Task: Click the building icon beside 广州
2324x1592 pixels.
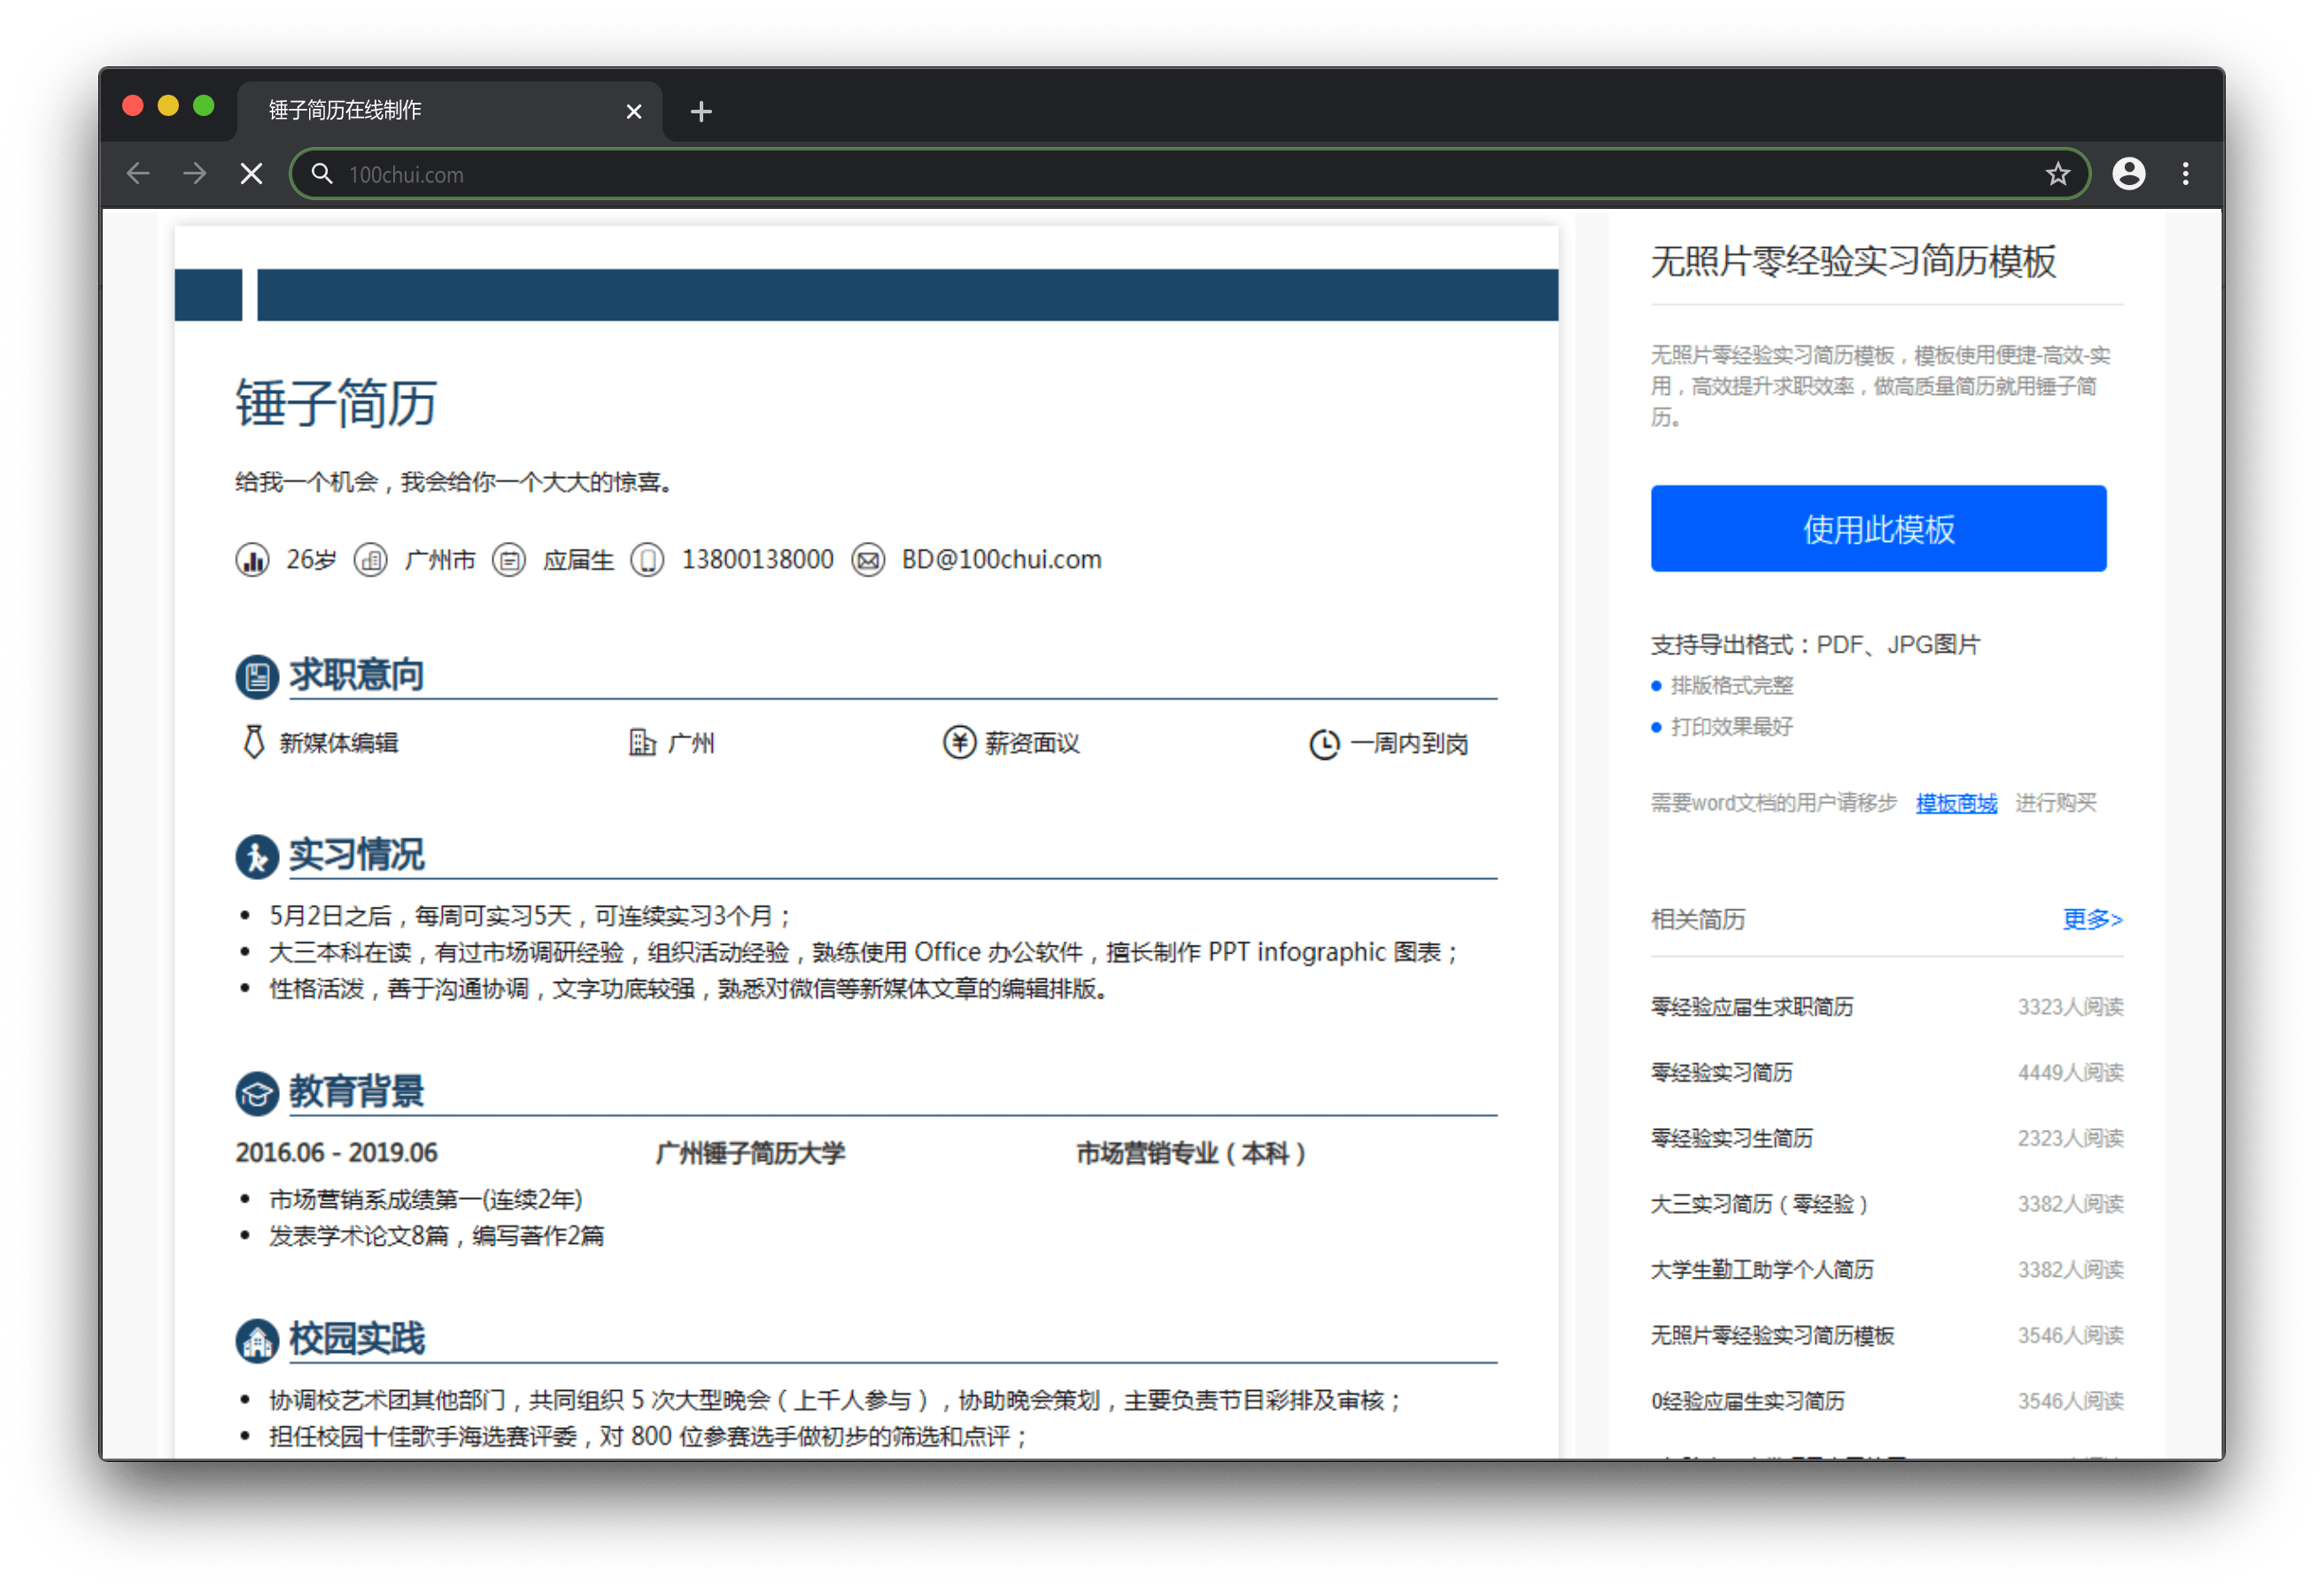Action: (x=642, y=742)
